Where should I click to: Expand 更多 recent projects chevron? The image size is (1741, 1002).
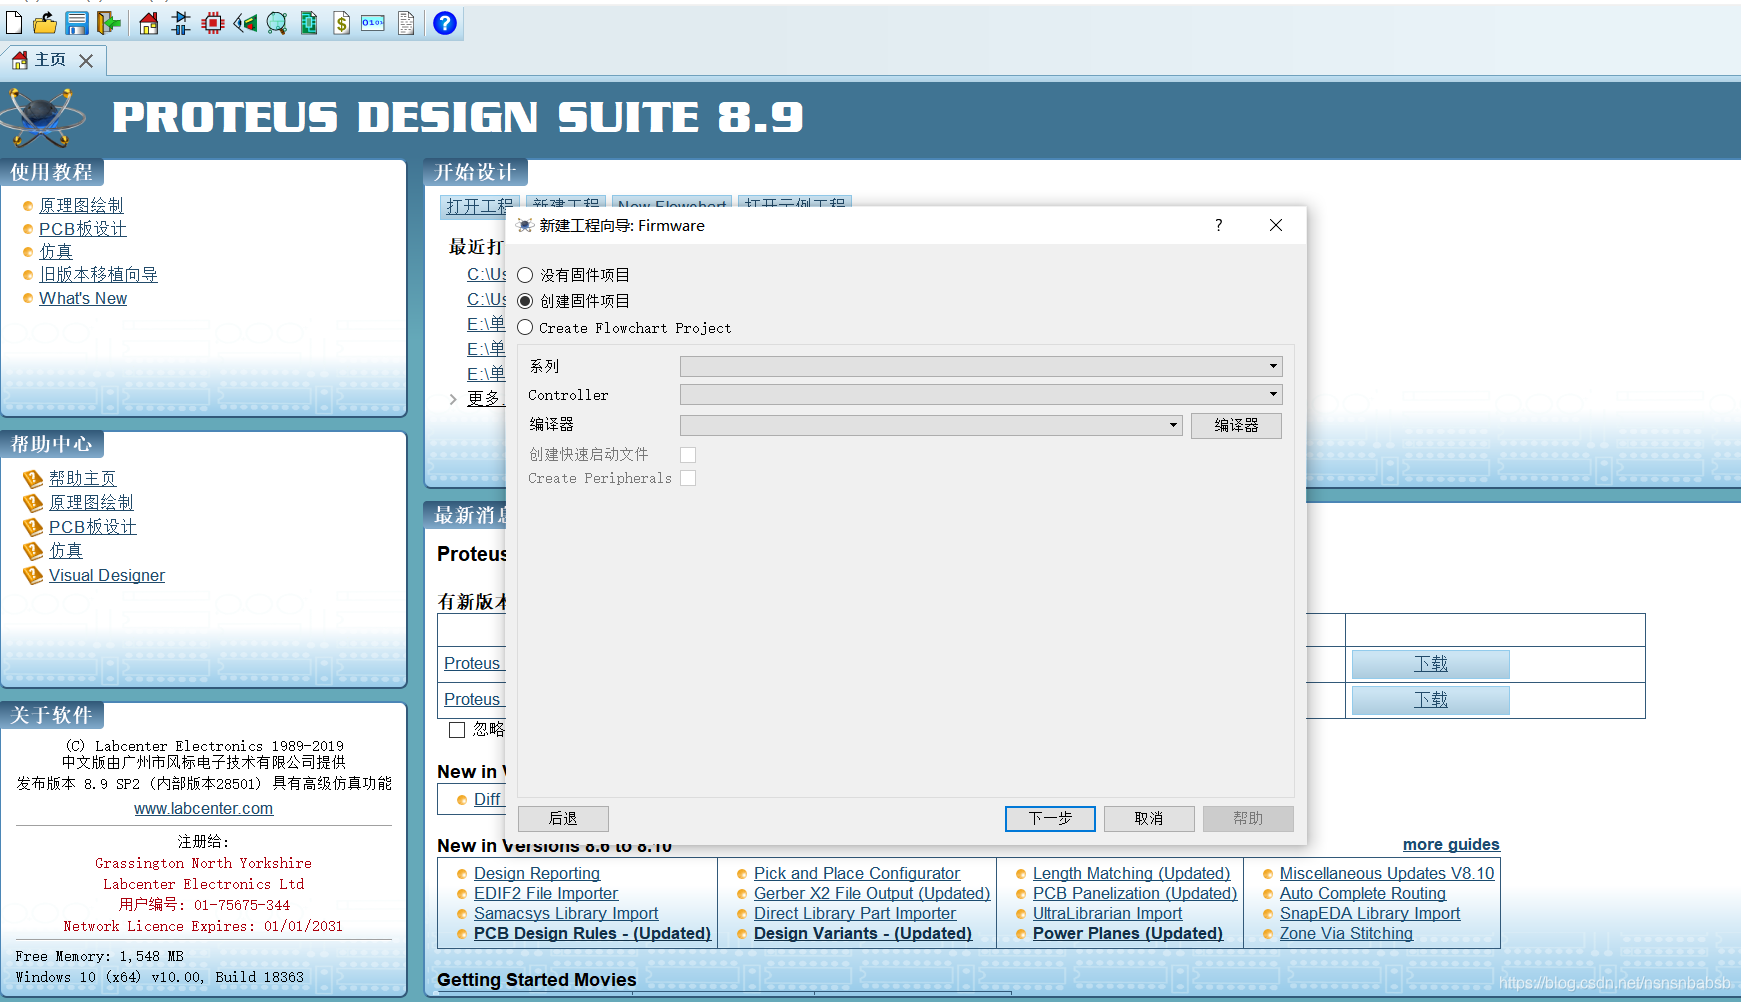pos(453,399)
